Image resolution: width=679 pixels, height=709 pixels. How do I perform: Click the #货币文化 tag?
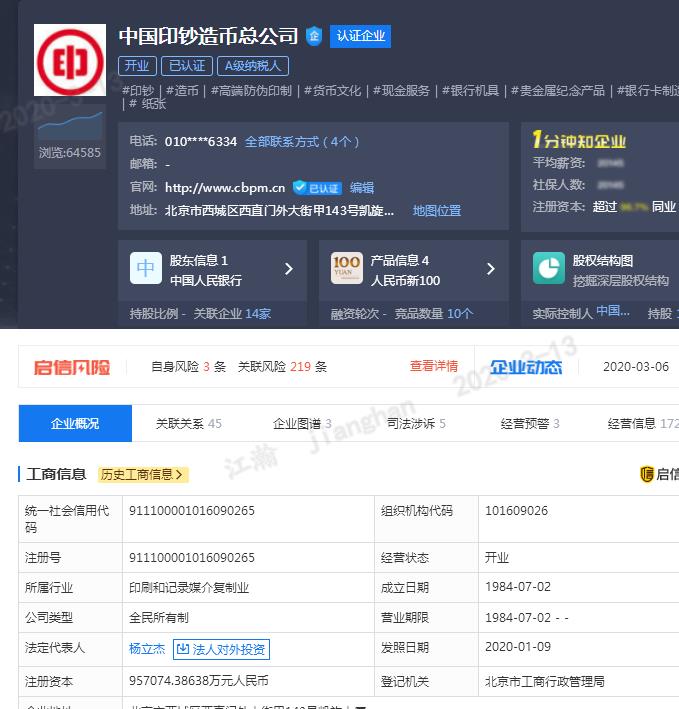333,91
